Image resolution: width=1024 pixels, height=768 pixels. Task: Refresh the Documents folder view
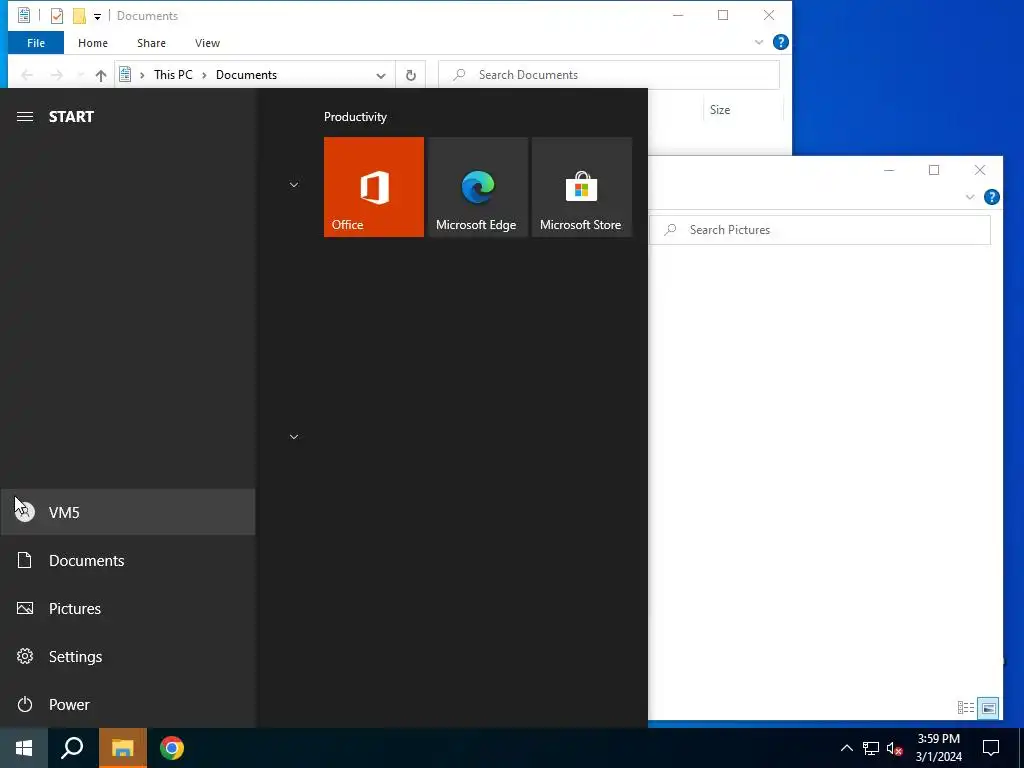pos(411,75)
